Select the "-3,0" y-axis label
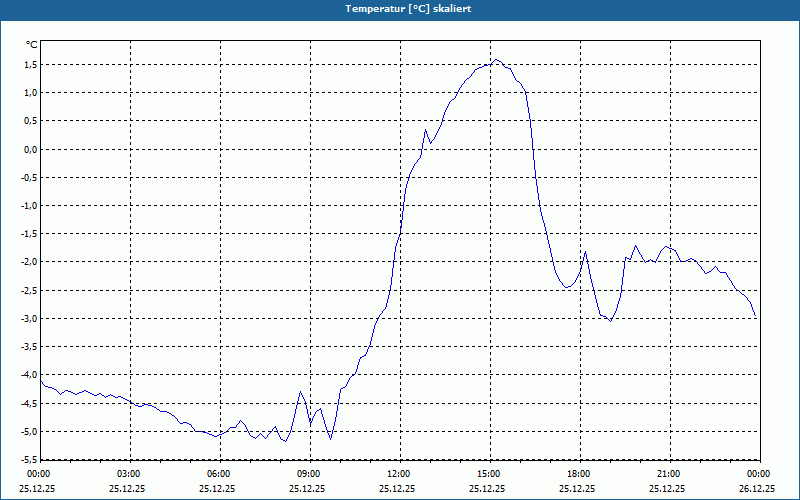This screenshot has height=500, width=800. point(30,318)
